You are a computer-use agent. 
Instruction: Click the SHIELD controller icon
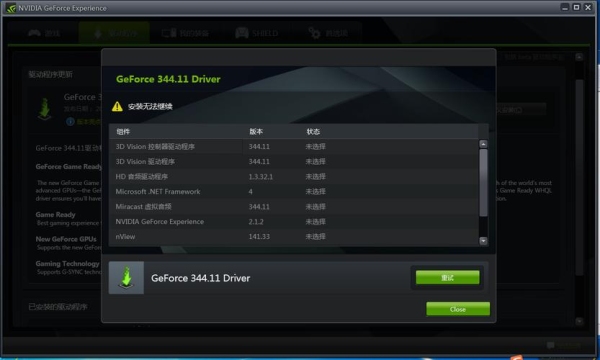(242, 33)
